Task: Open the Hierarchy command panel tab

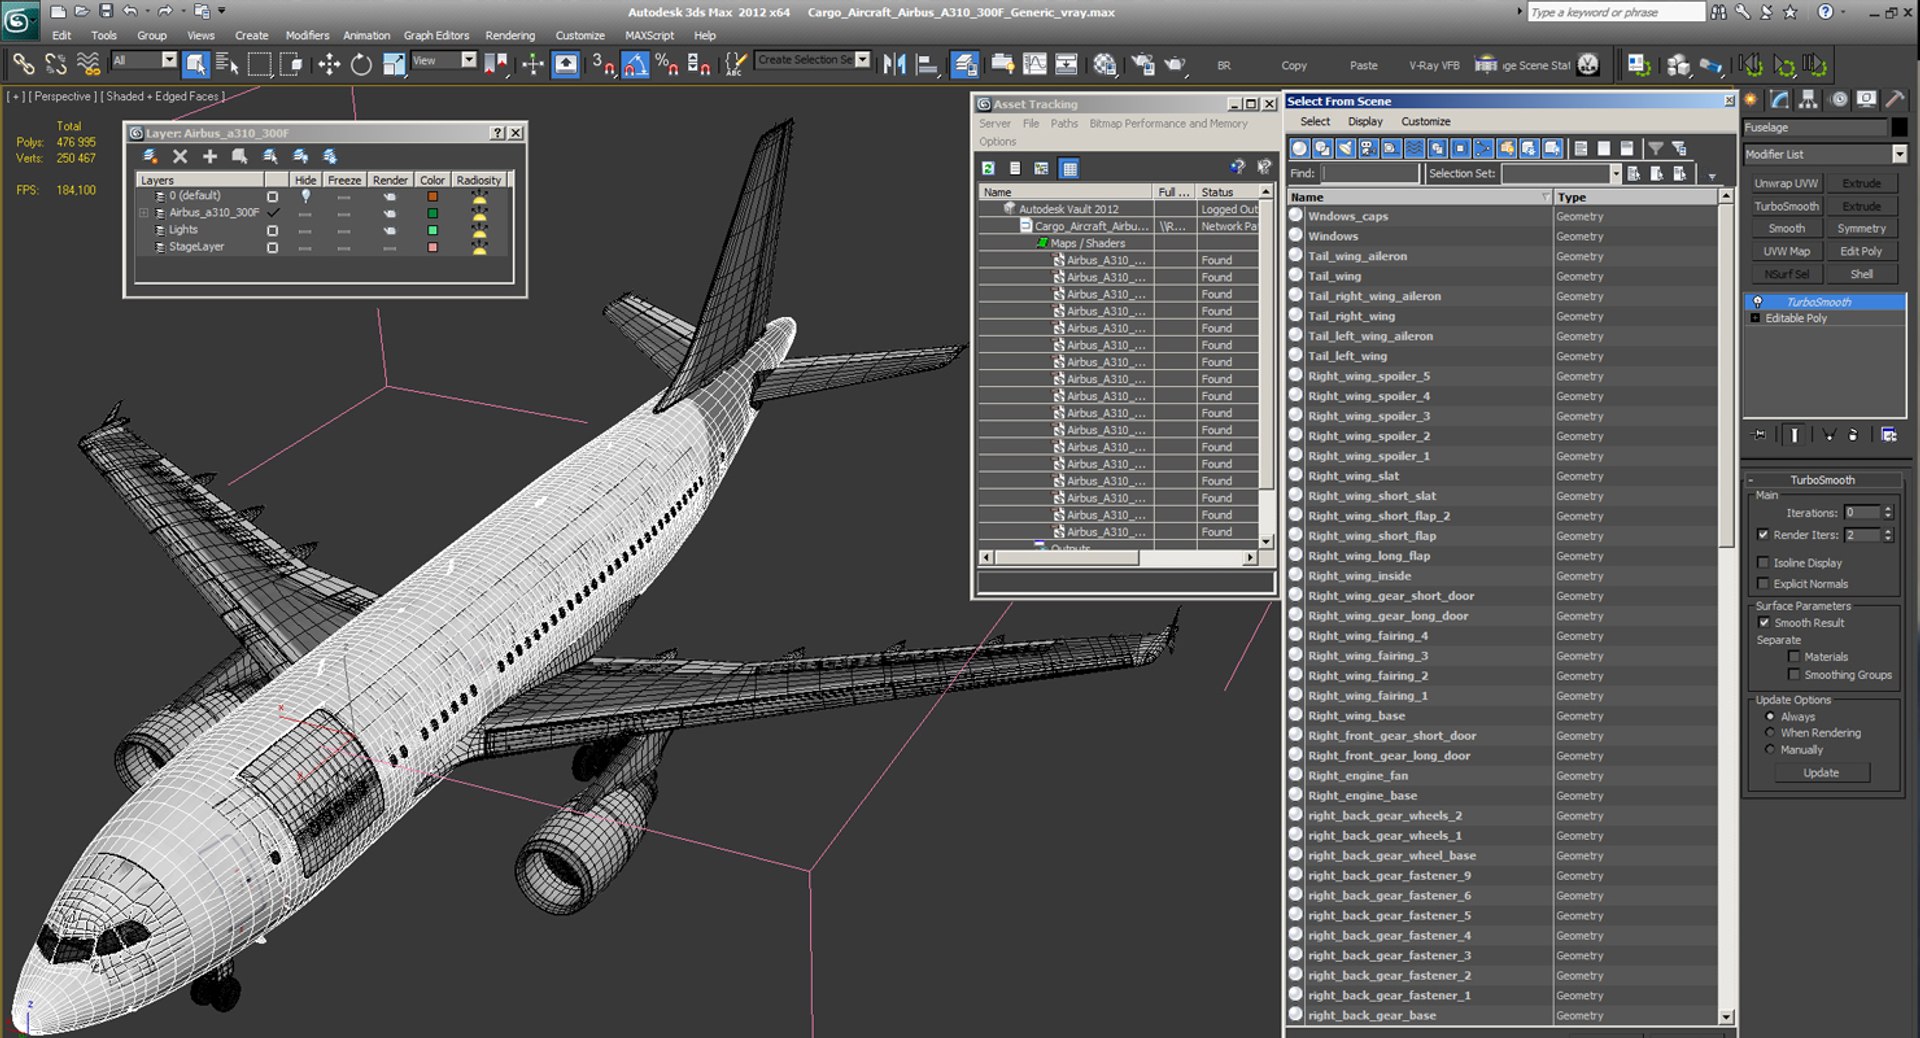Action: point(1808,99)
